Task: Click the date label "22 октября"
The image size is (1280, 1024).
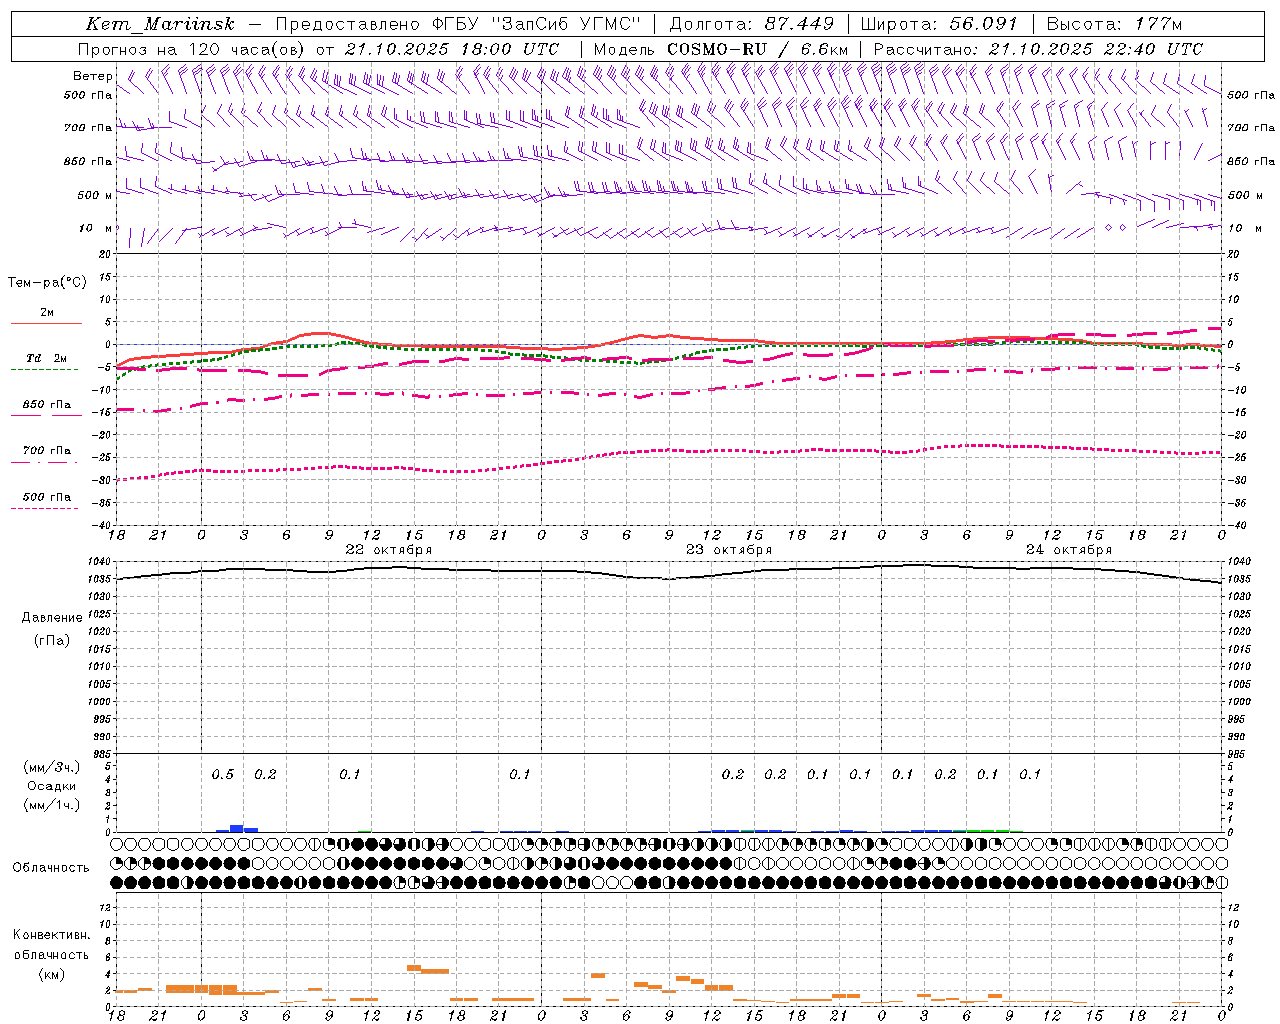Action: pyautogui.click(x=389, y=549)
